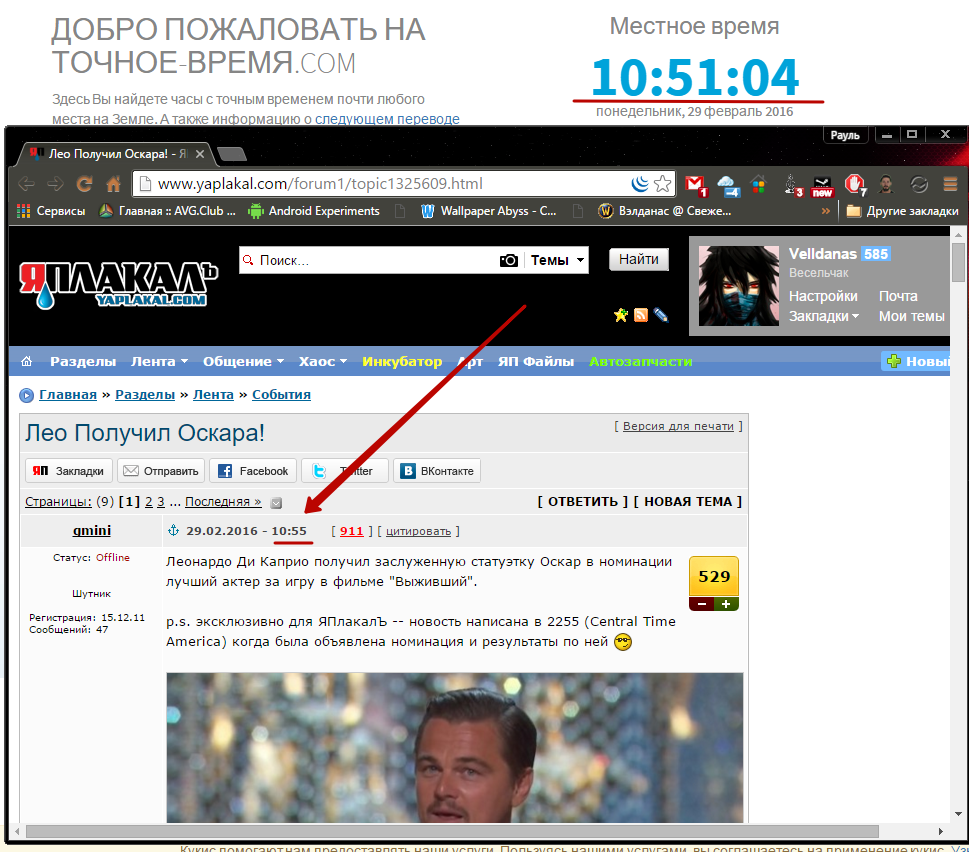The width and height of the screenshot is (969, 852).
Task: Upvote the post with the plus button
Action: 726,604
